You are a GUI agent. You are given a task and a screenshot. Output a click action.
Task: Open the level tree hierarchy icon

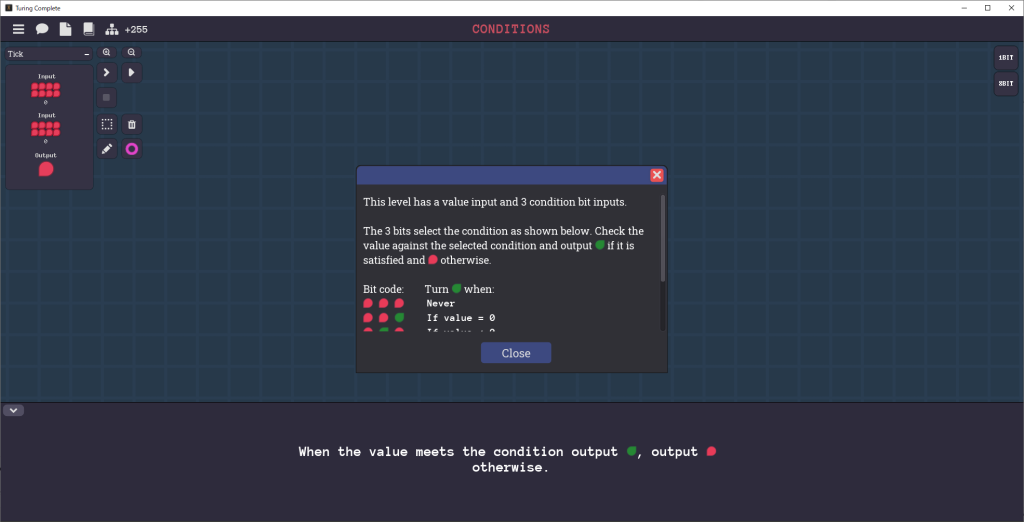point(111,29)
